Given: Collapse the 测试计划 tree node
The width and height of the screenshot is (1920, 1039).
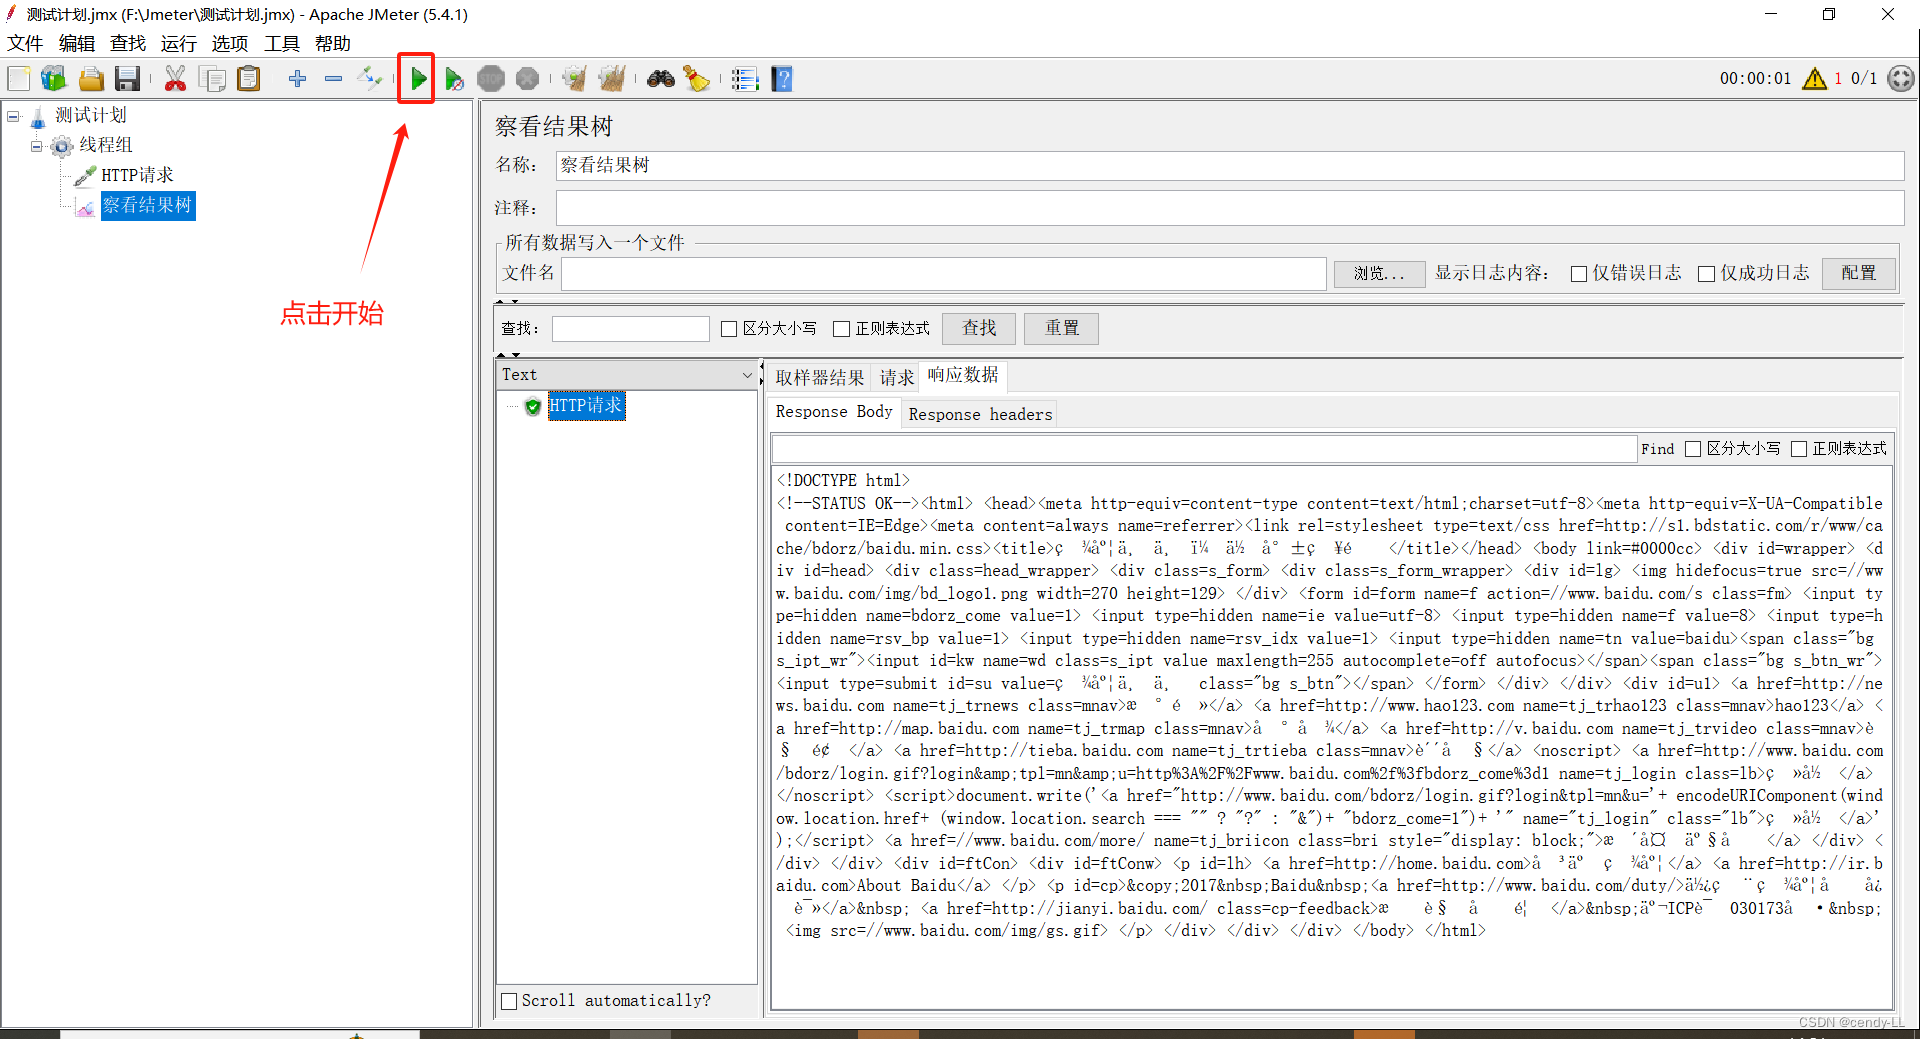Looking at the screenshot, I should pos(13,116).
